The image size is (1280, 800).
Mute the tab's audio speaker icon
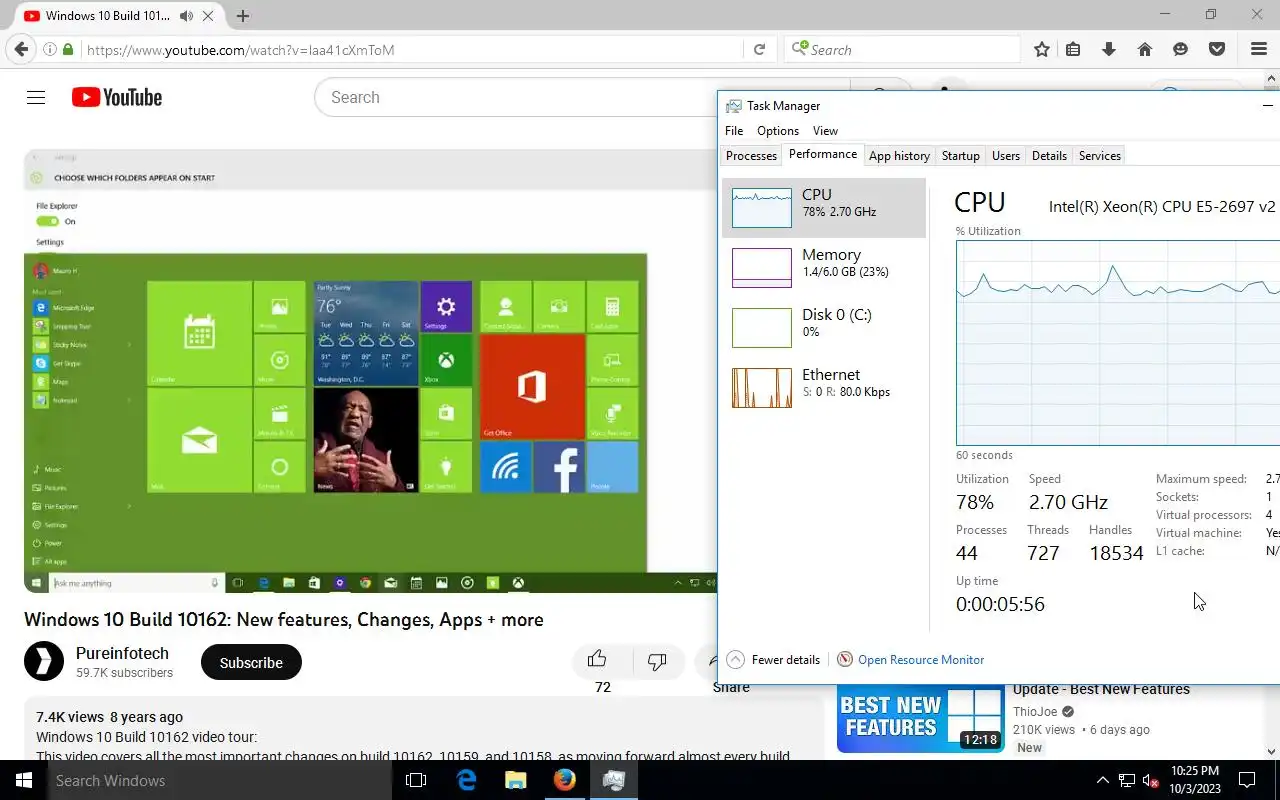tap(187, 16)
